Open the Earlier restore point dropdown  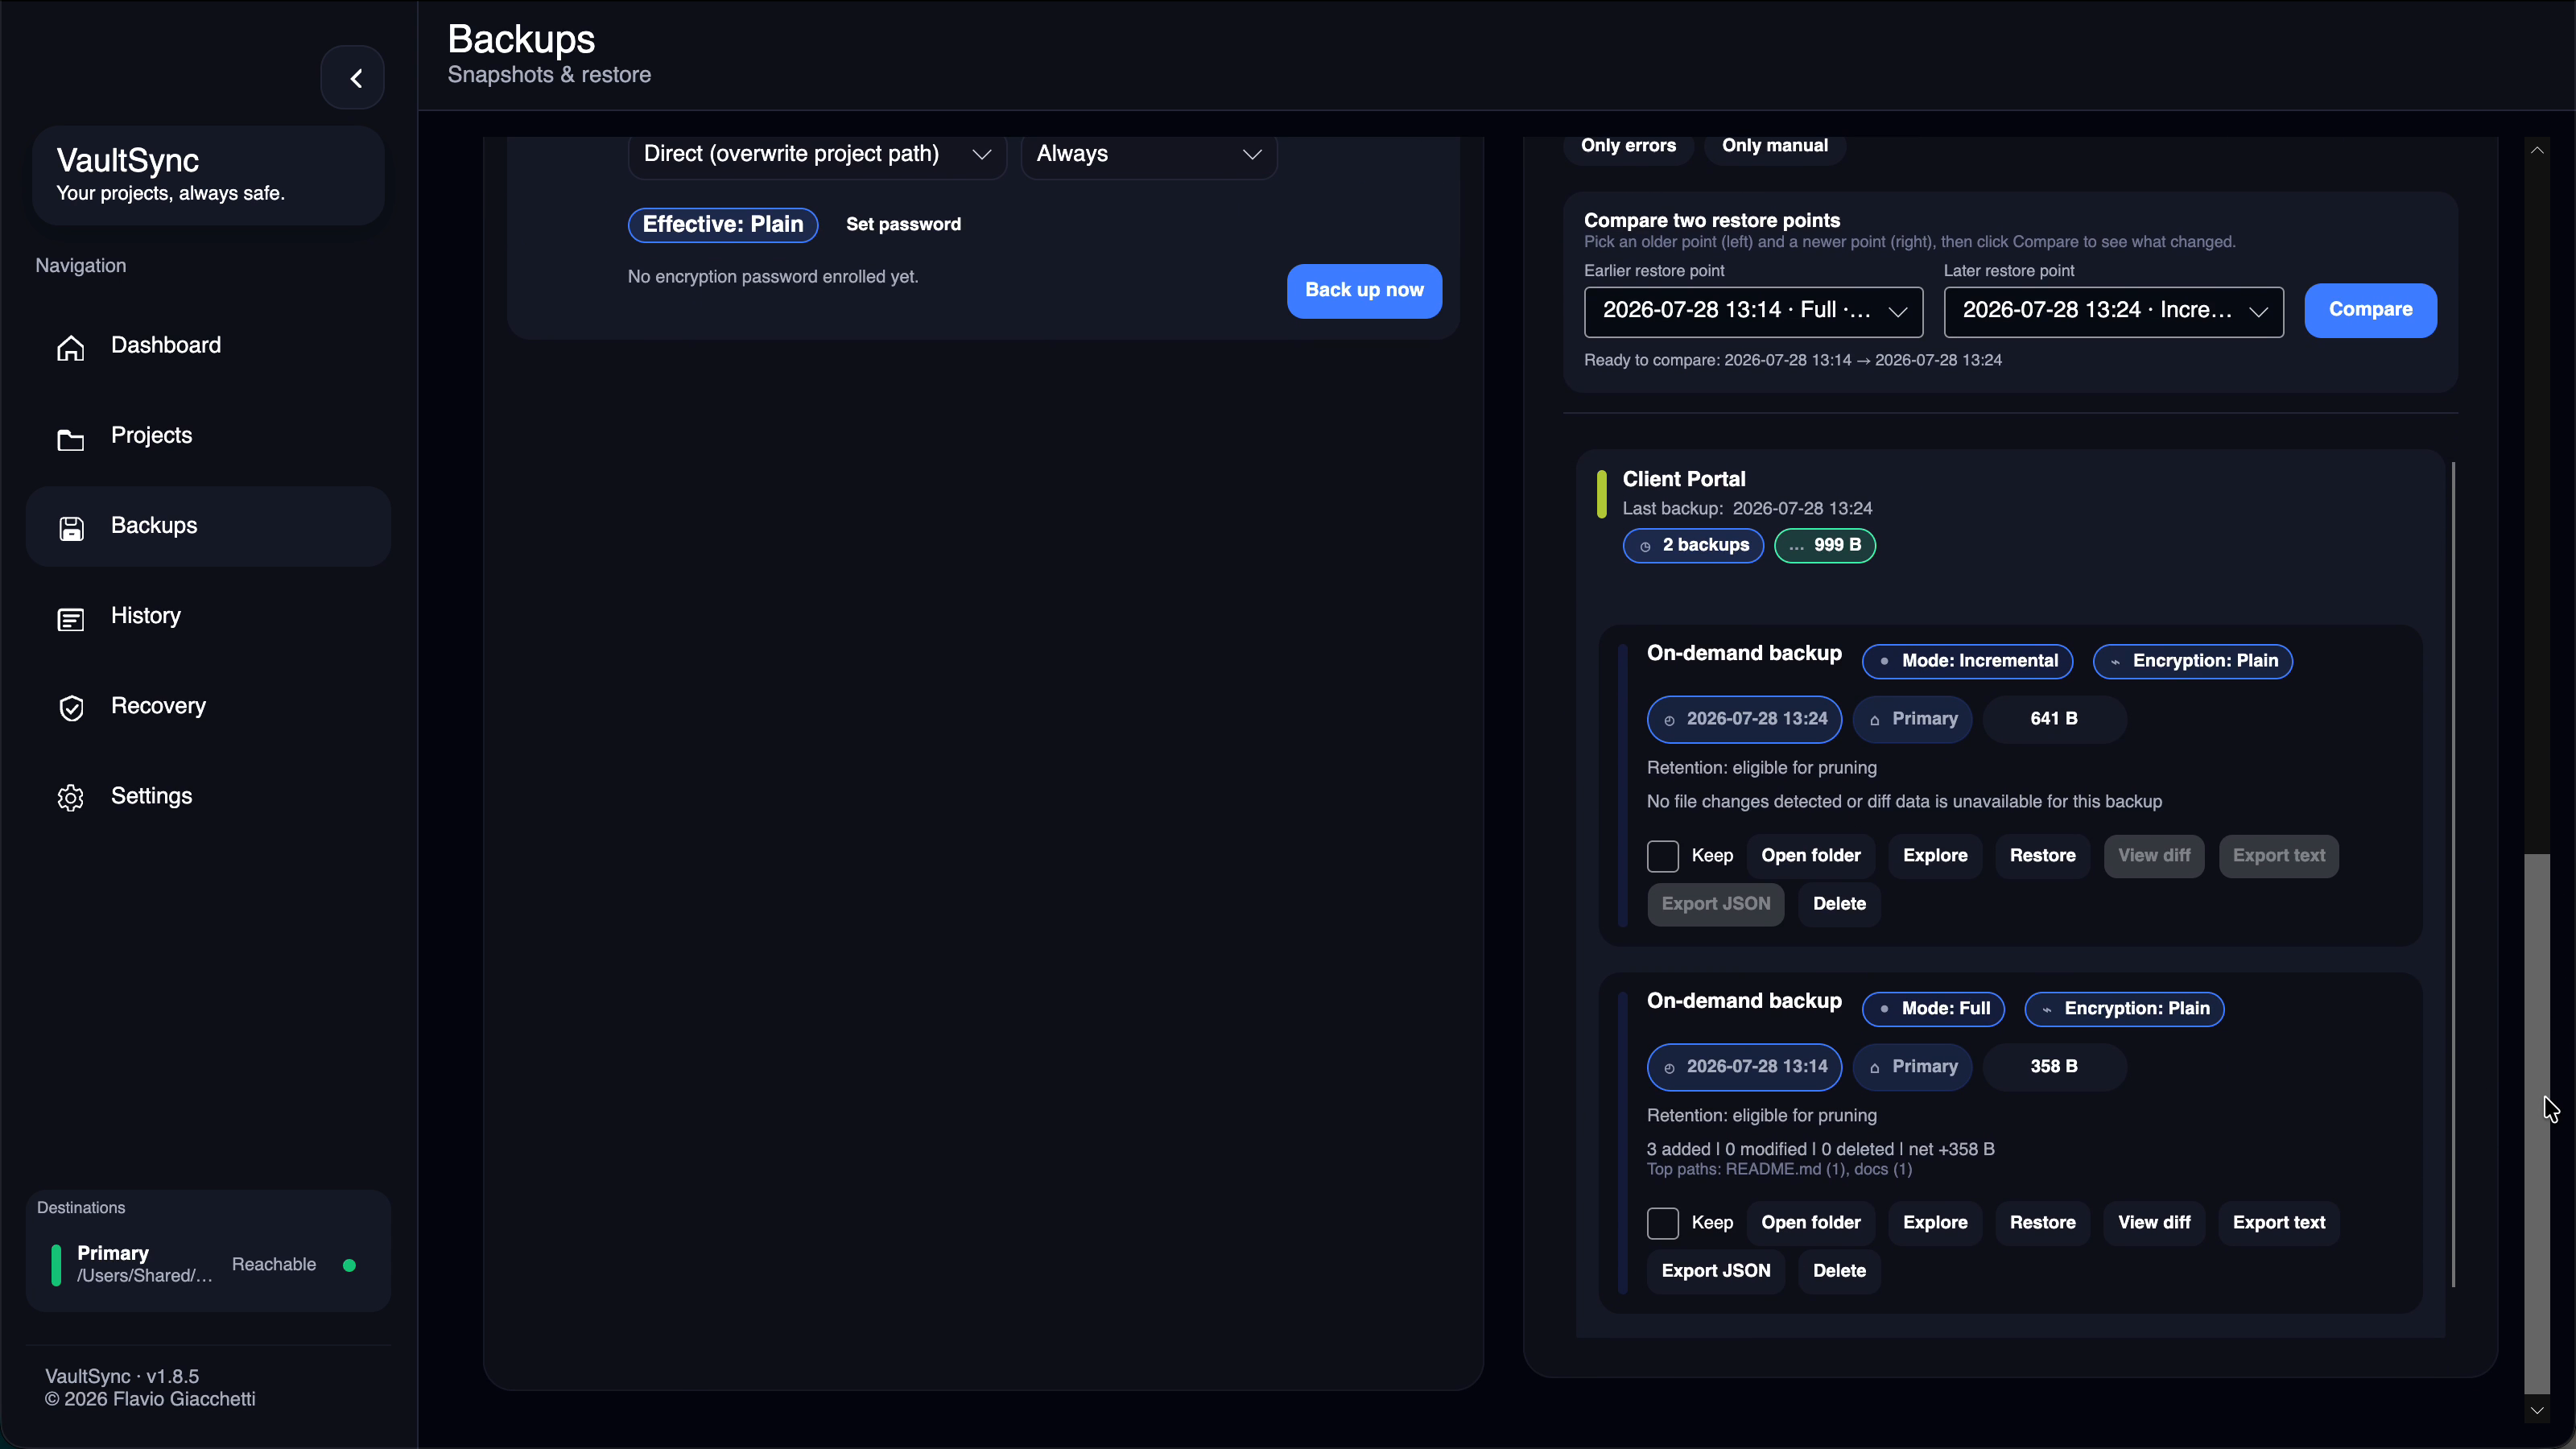[x=1754, y=312]
